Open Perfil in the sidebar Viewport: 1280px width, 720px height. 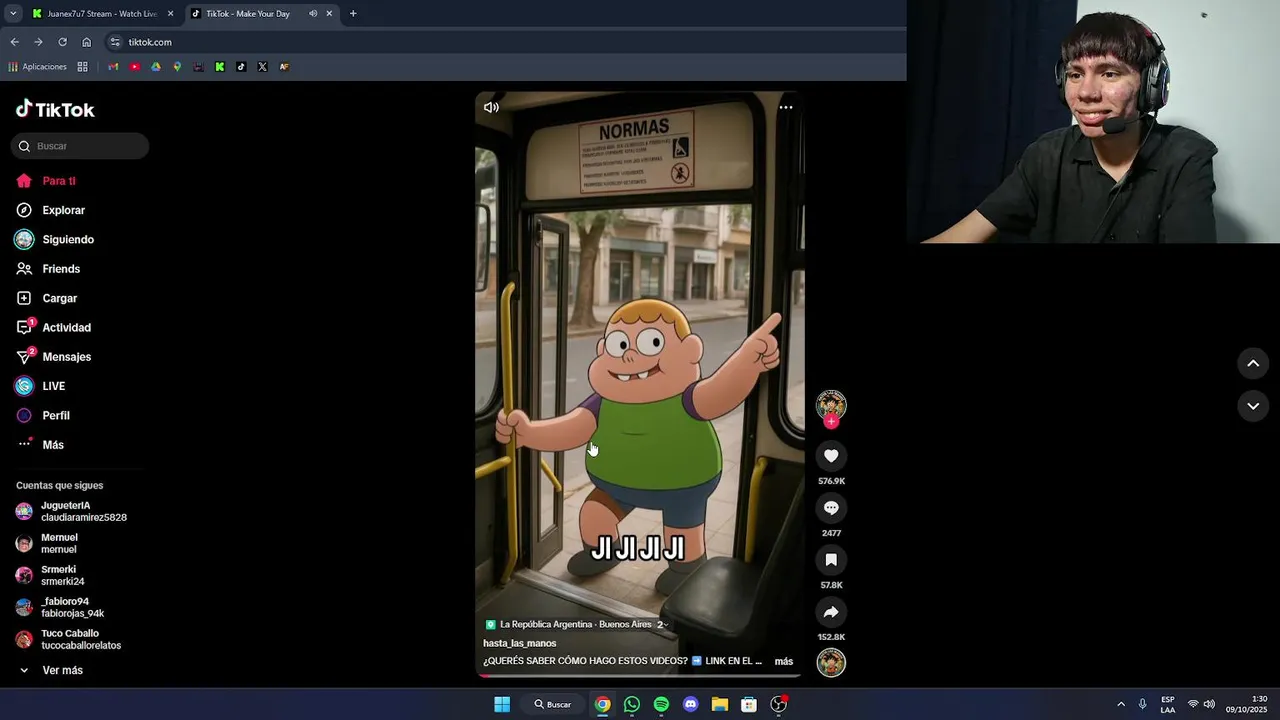coord(43,415)
